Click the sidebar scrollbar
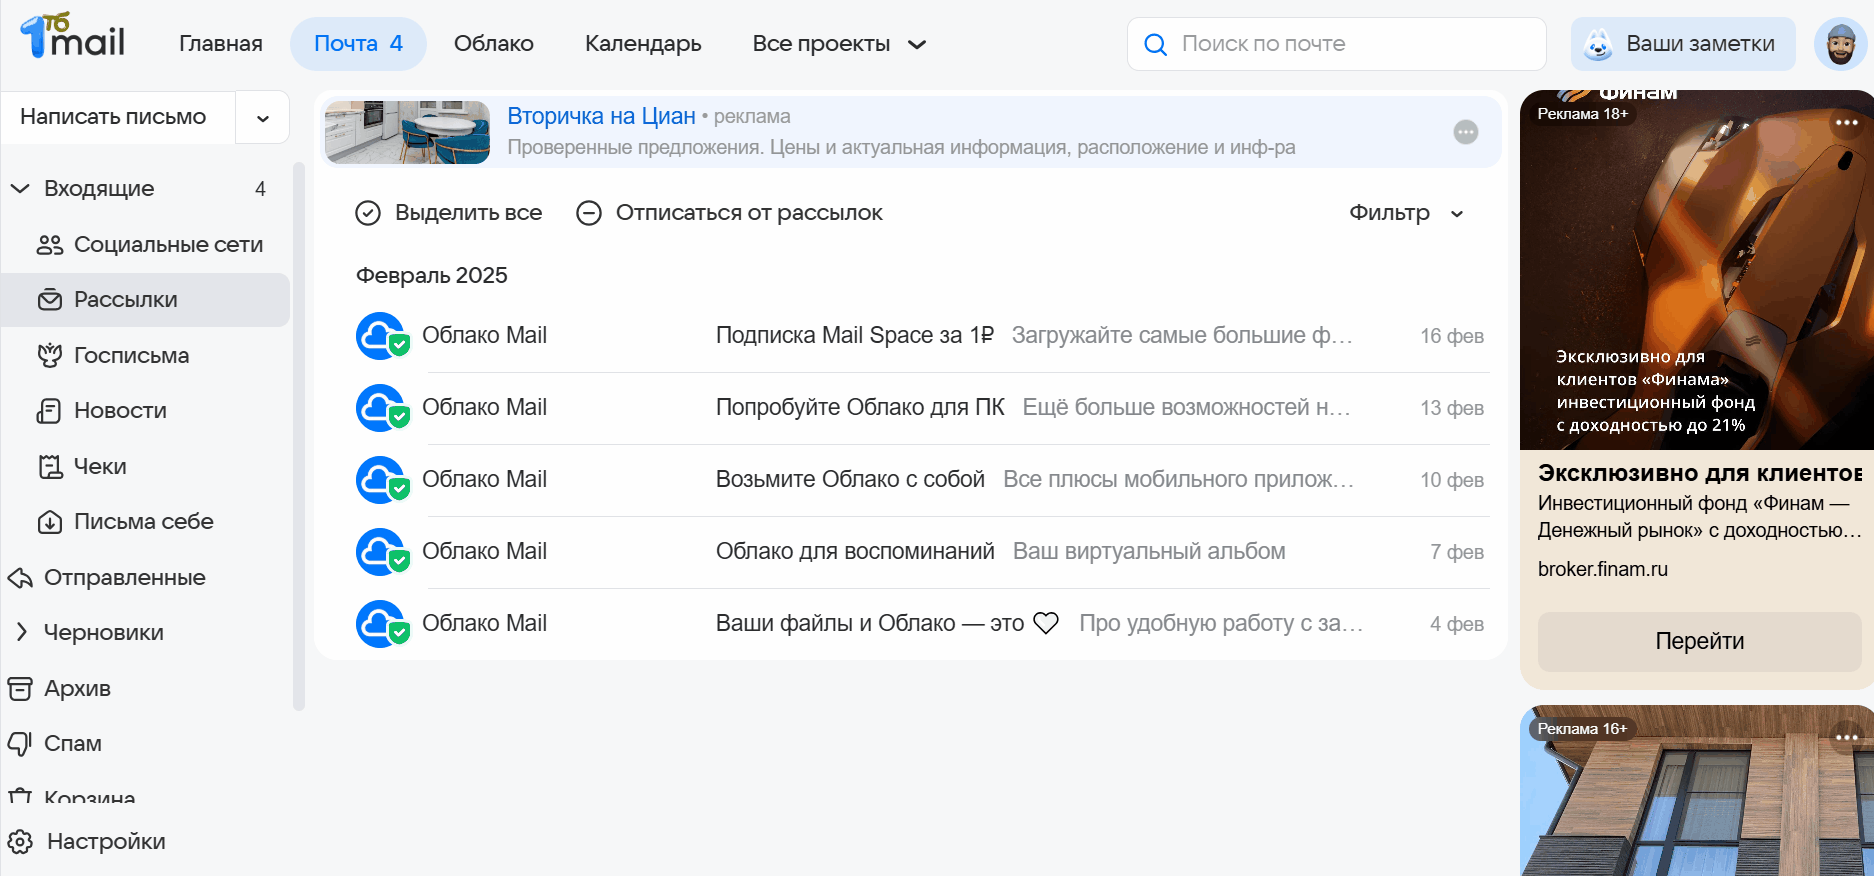Image resolution: width=1874 pixels, height=876 pixels. 298,435
